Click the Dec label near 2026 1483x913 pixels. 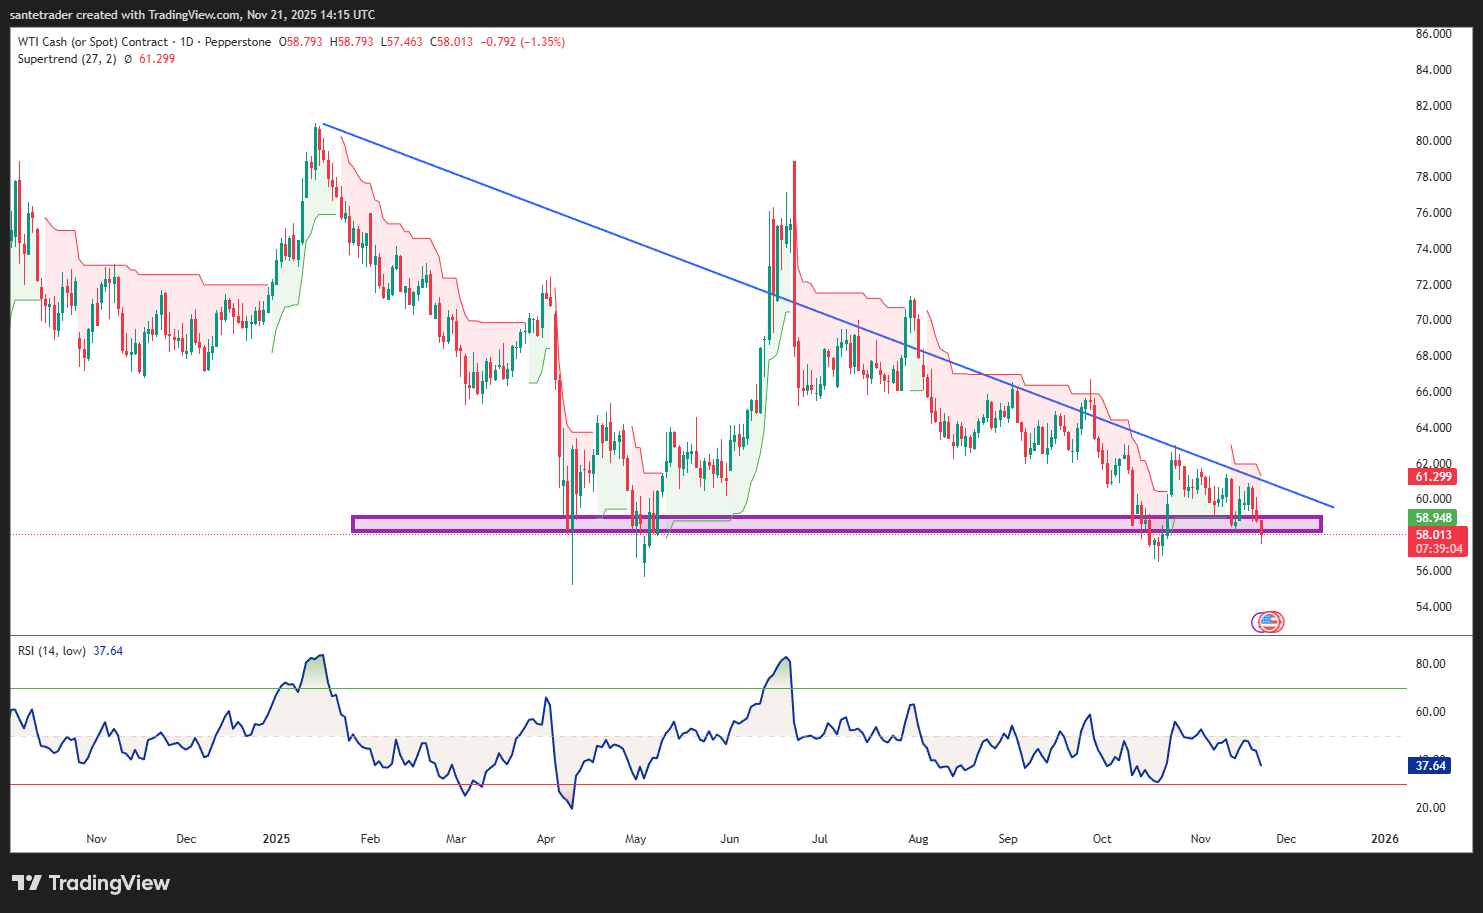click(x=1286, y=839)
